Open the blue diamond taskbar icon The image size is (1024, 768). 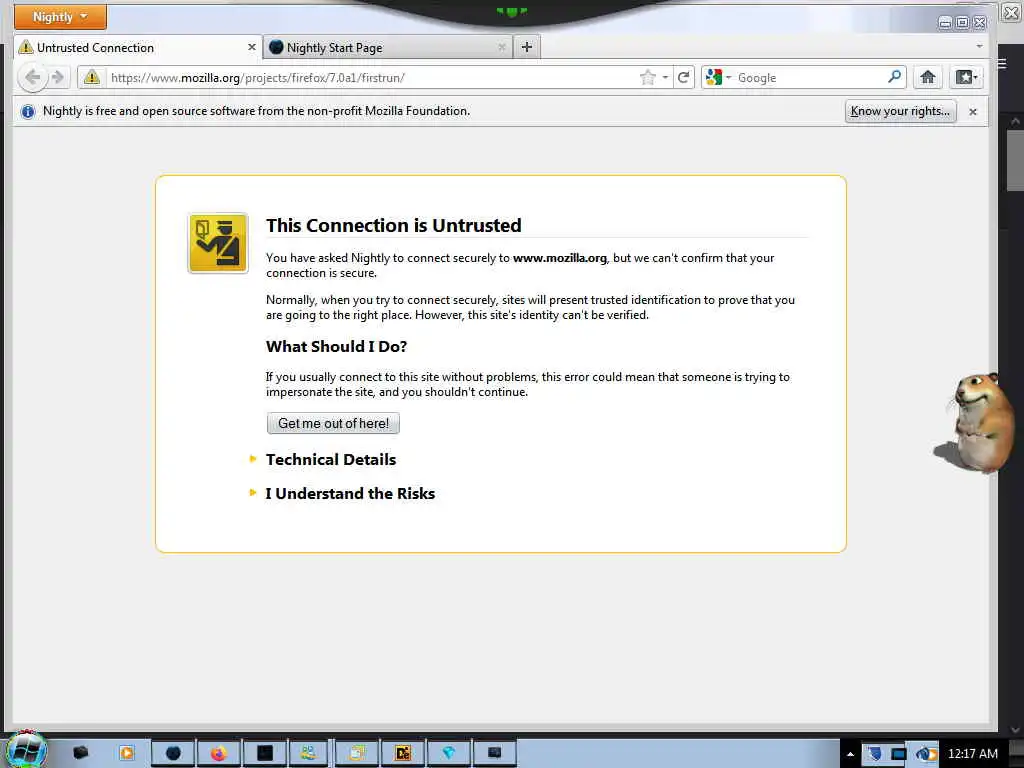click(449, 753)
